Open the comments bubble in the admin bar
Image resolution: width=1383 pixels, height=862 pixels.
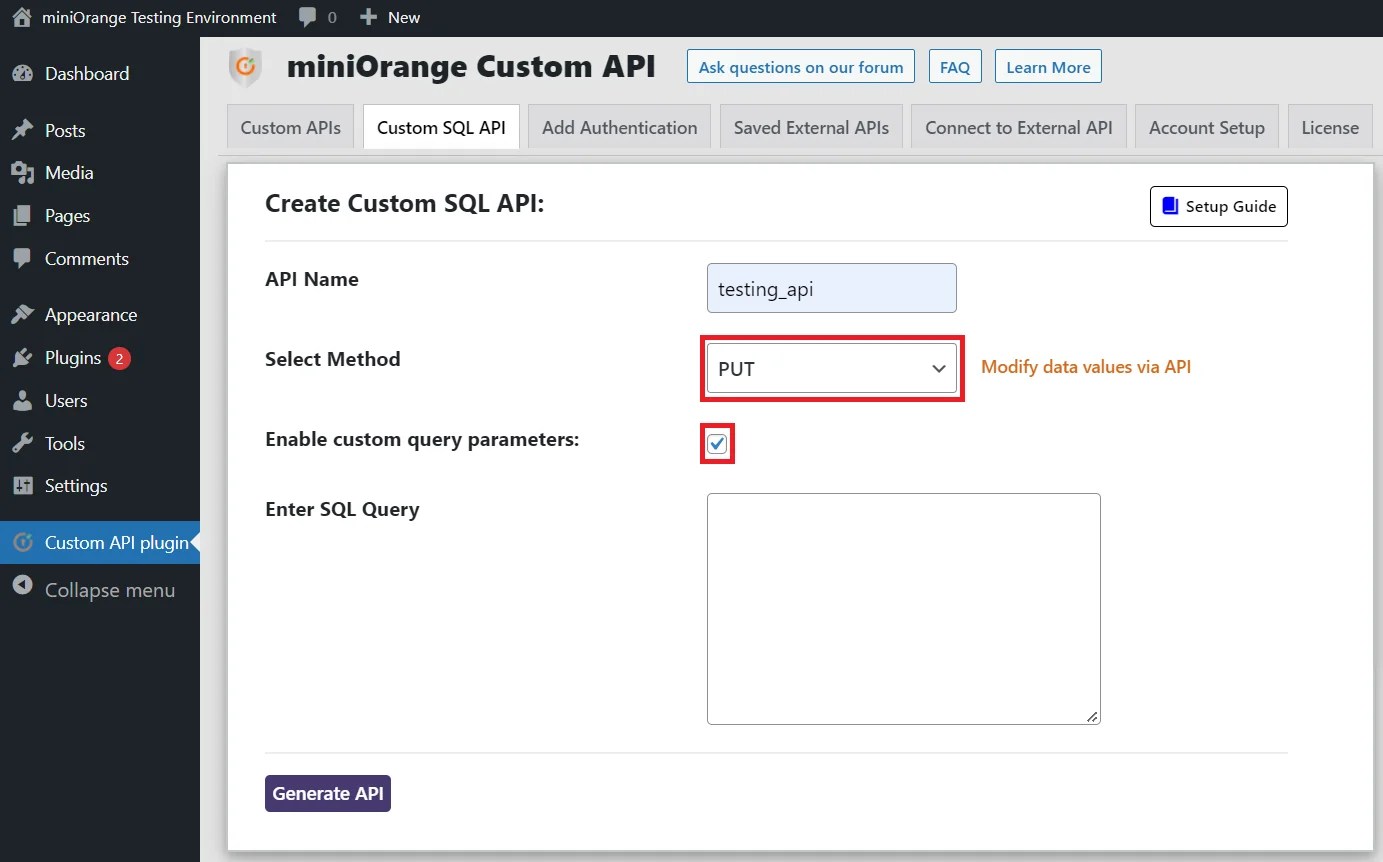pyautogui.click(x=304, y=17)
